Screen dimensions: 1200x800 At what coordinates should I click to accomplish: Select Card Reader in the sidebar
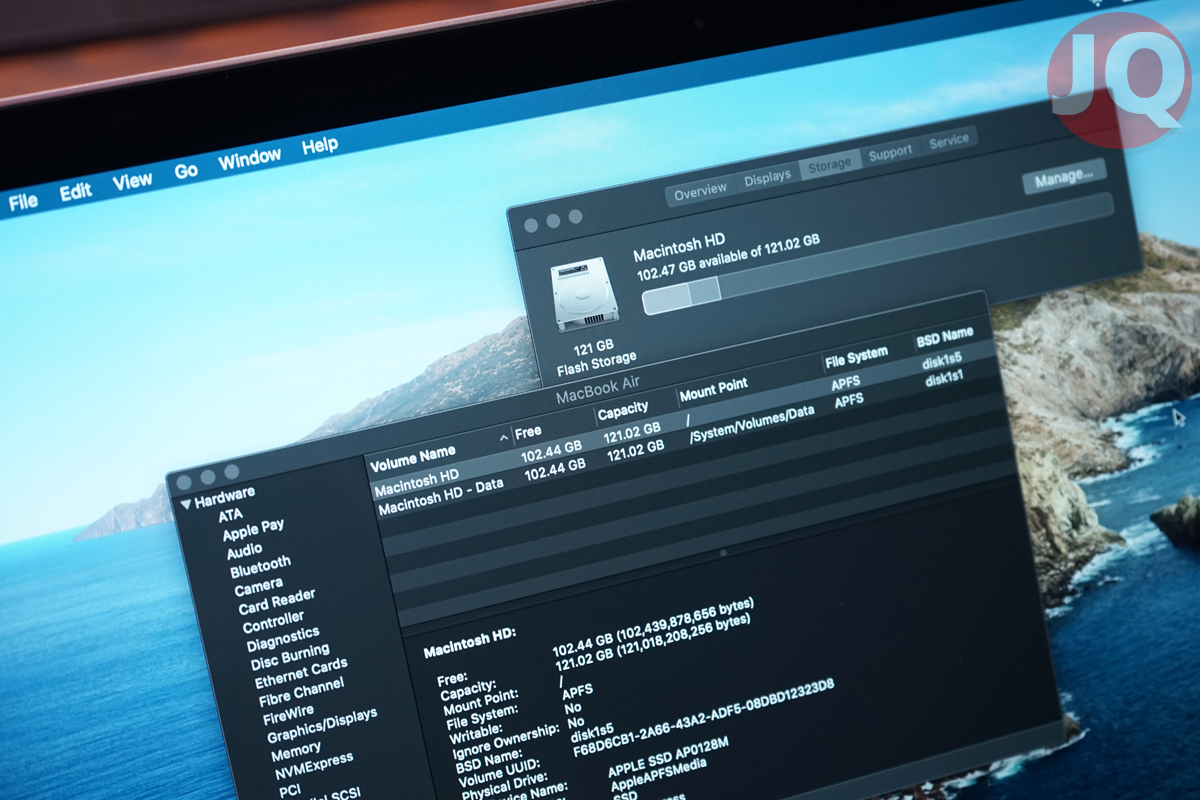click(x=277, y=602)
